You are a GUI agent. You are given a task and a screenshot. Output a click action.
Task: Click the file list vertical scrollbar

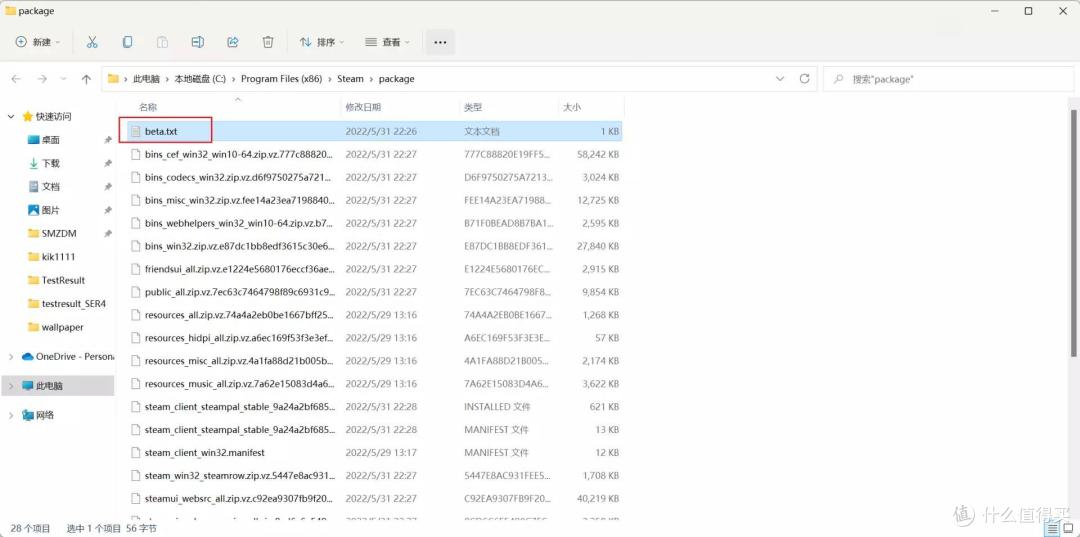coord(1076,234)
